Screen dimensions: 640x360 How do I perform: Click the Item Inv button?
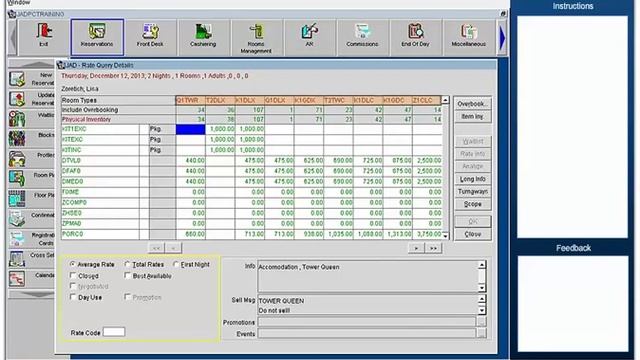tap(472, 116)
